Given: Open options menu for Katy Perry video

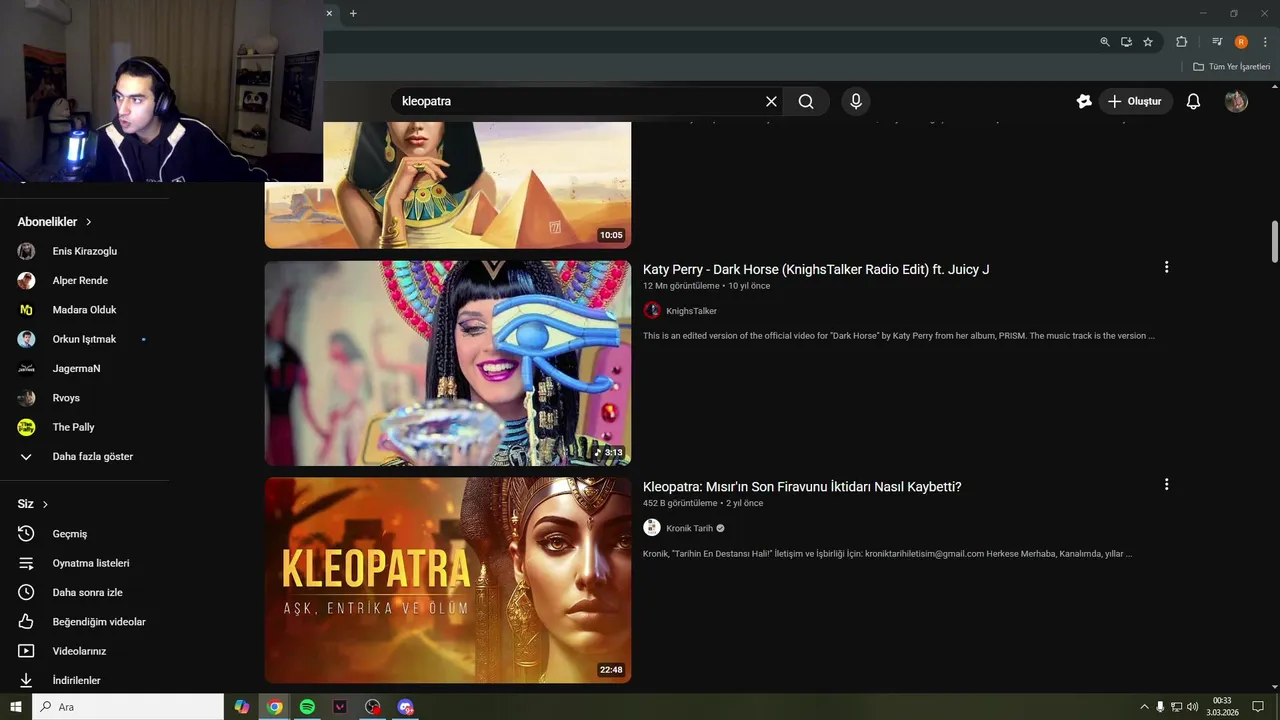Looking at the screenshot, I should point(1166,267).
